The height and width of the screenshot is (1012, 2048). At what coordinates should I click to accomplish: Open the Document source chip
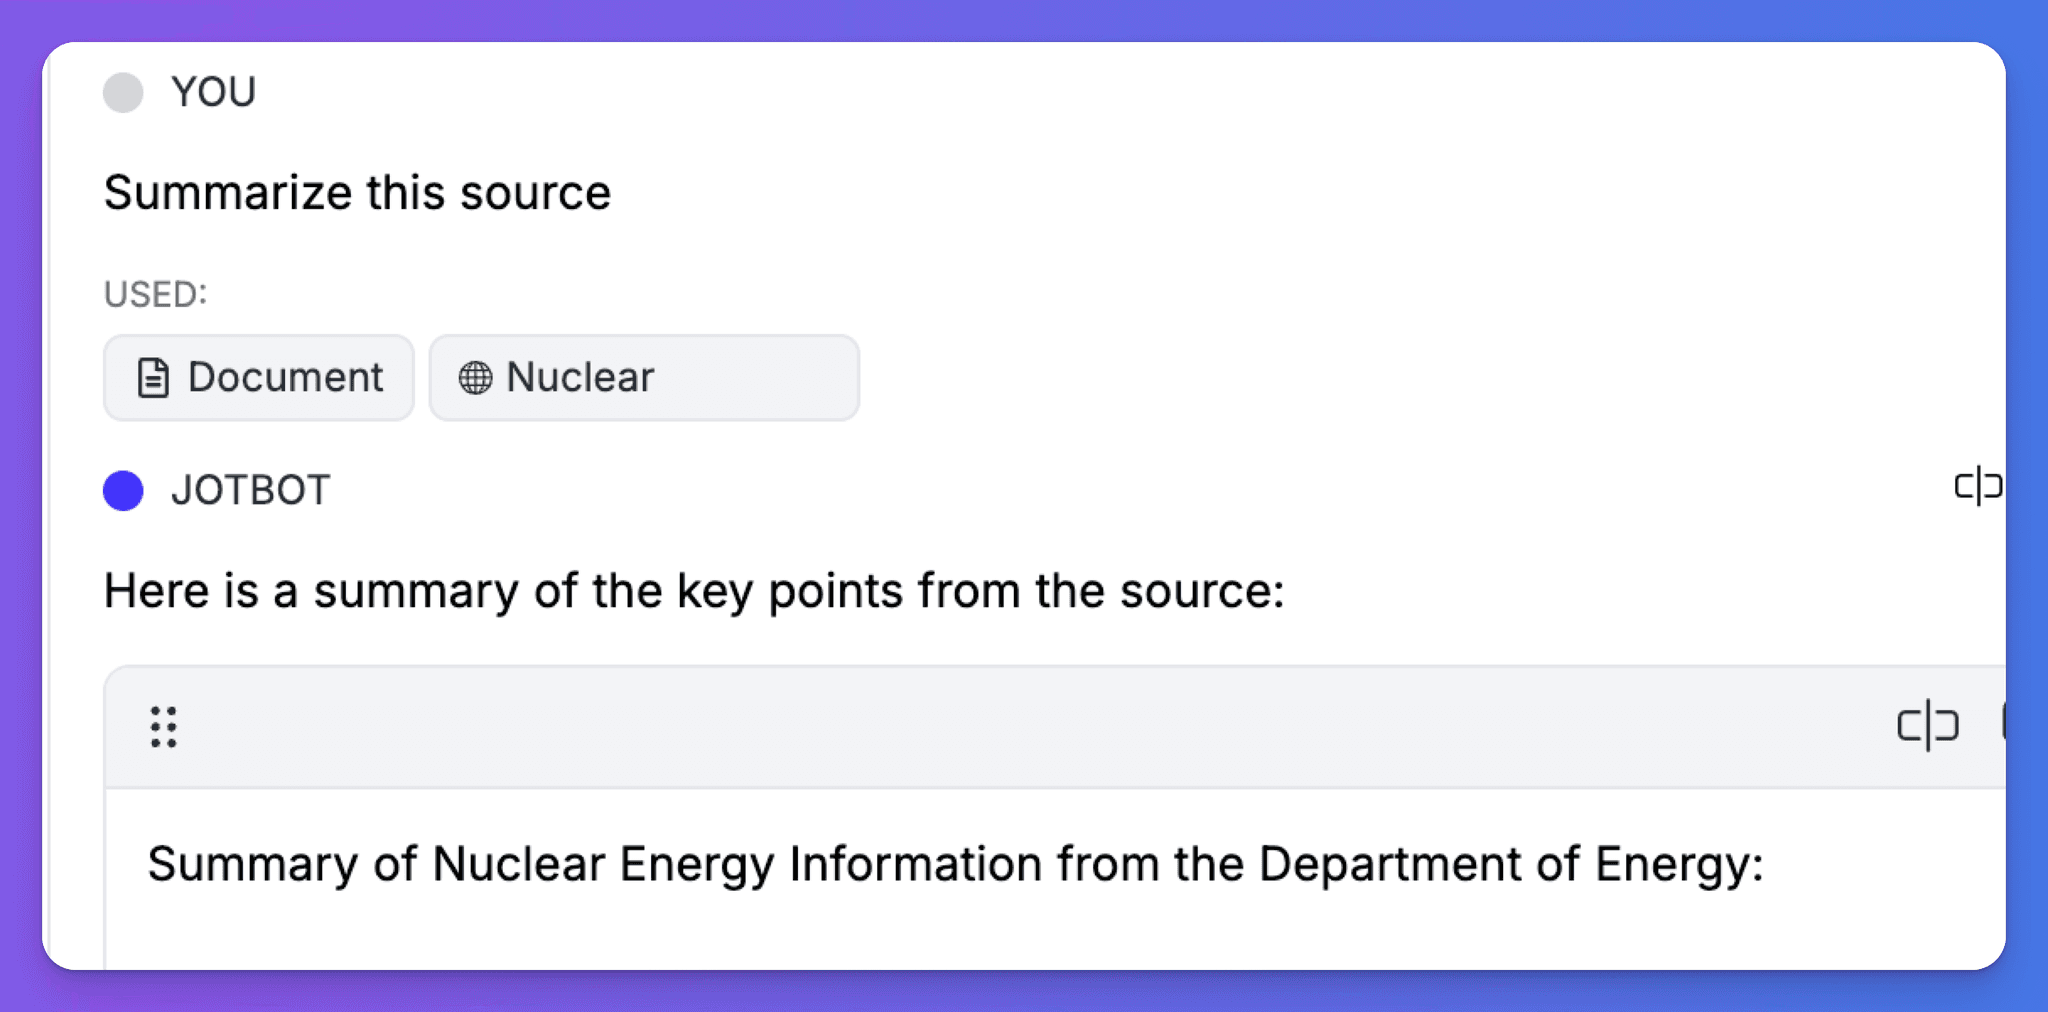tap(258, 377)
